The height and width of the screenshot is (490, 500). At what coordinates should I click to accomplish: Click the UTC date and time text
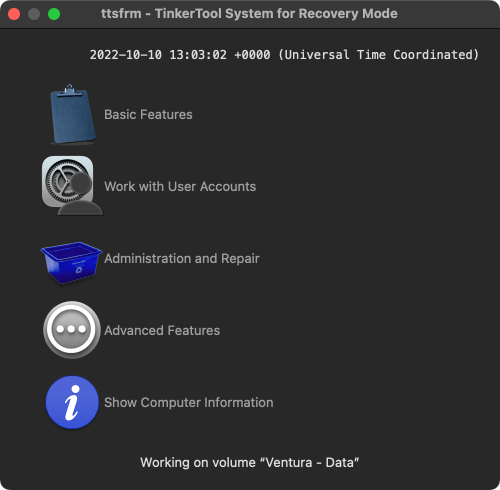coord(284,55)
